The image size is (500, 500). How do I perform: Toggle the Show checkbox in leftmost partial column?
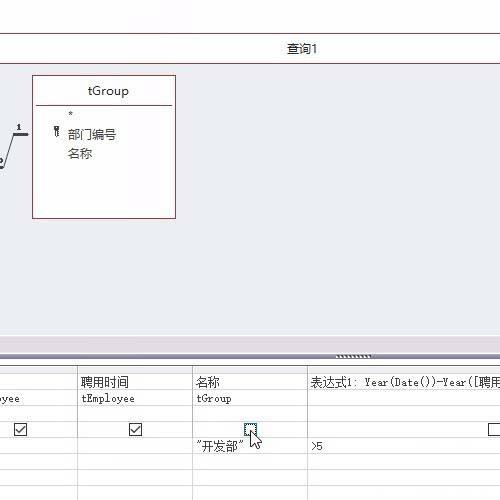click(x=20, y=430)
